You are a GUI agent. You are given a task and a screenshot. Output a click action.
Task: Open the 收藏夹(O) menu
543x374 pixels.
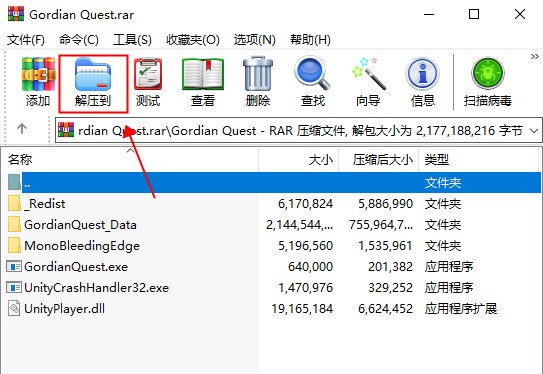pos(193,40)
